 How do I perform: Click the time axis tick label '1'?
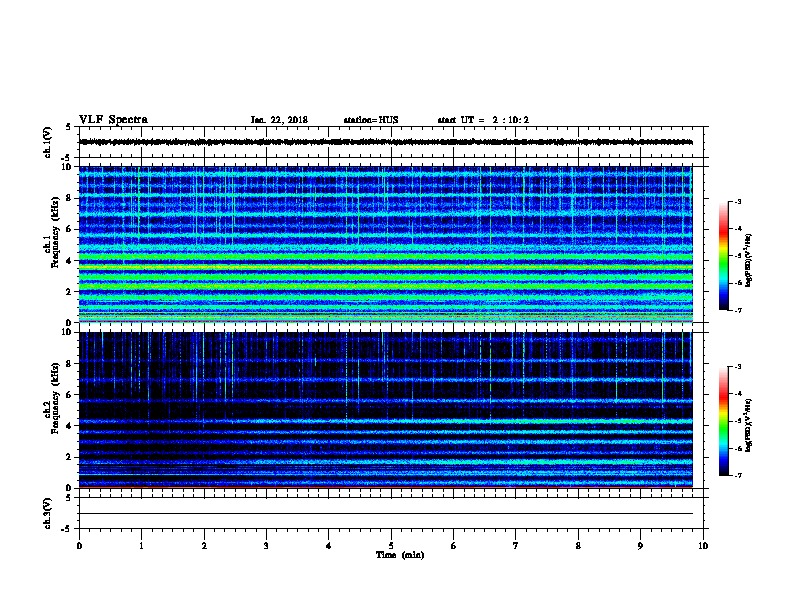coord(141,546)
